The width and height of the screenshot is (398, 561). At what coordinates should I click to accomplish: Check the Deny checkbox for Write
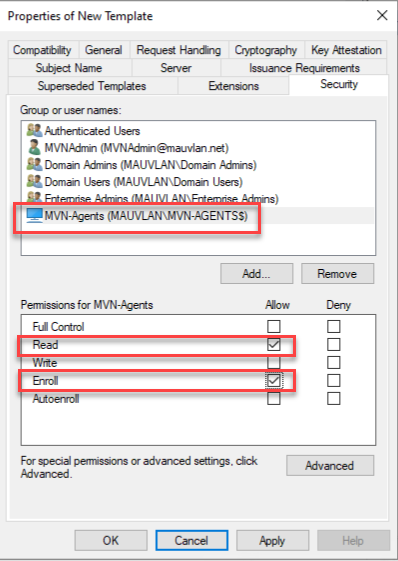[334, 362]
